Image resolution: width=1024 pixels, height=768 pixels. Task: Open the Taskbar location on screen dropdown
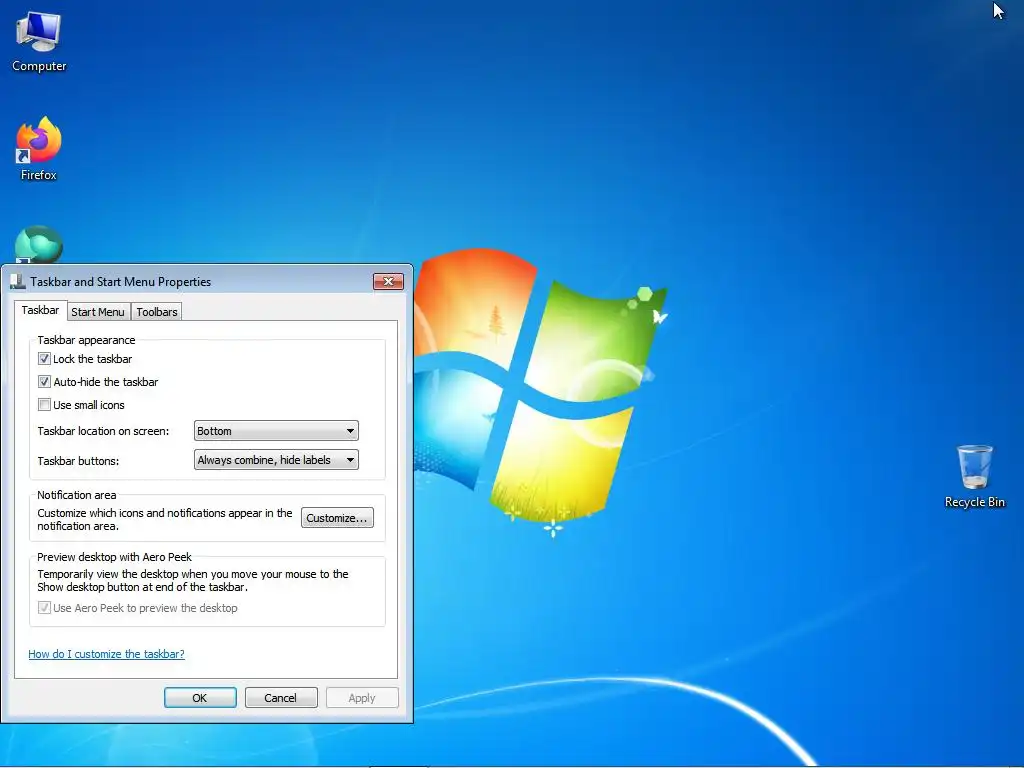click(276, 431)
